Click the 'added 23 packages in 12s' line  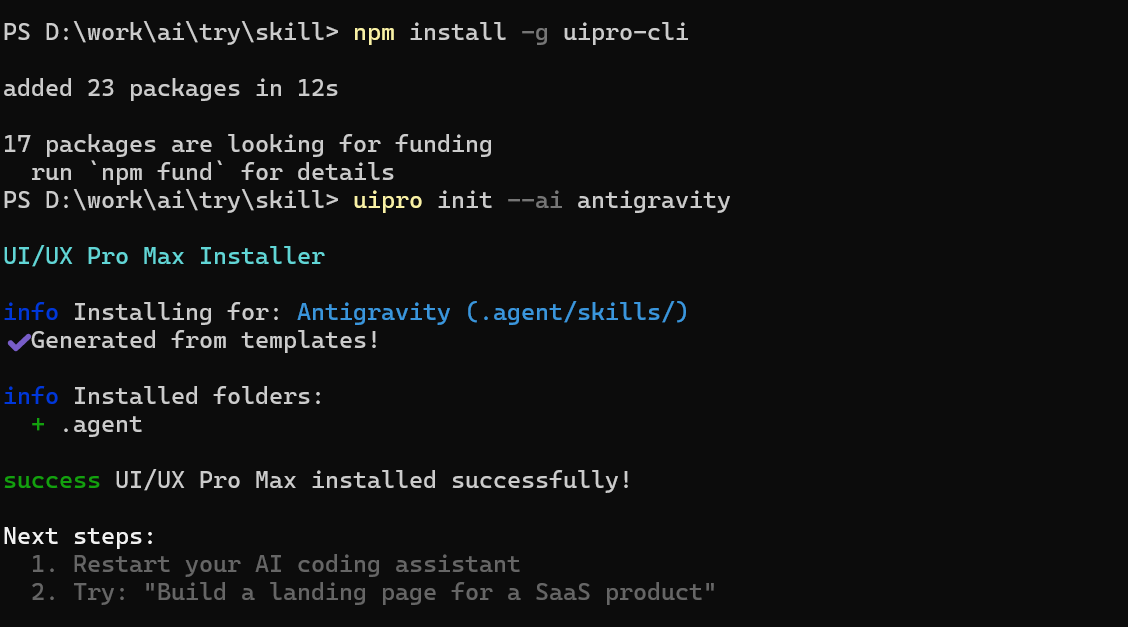point(171,89)
